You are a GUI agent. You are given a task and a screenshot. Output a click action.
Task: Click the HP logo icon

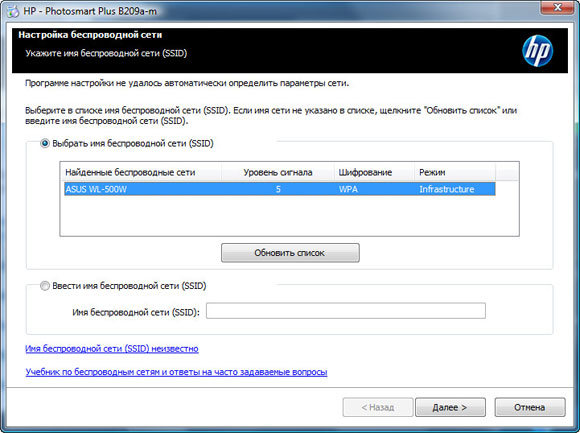[537, 51]
